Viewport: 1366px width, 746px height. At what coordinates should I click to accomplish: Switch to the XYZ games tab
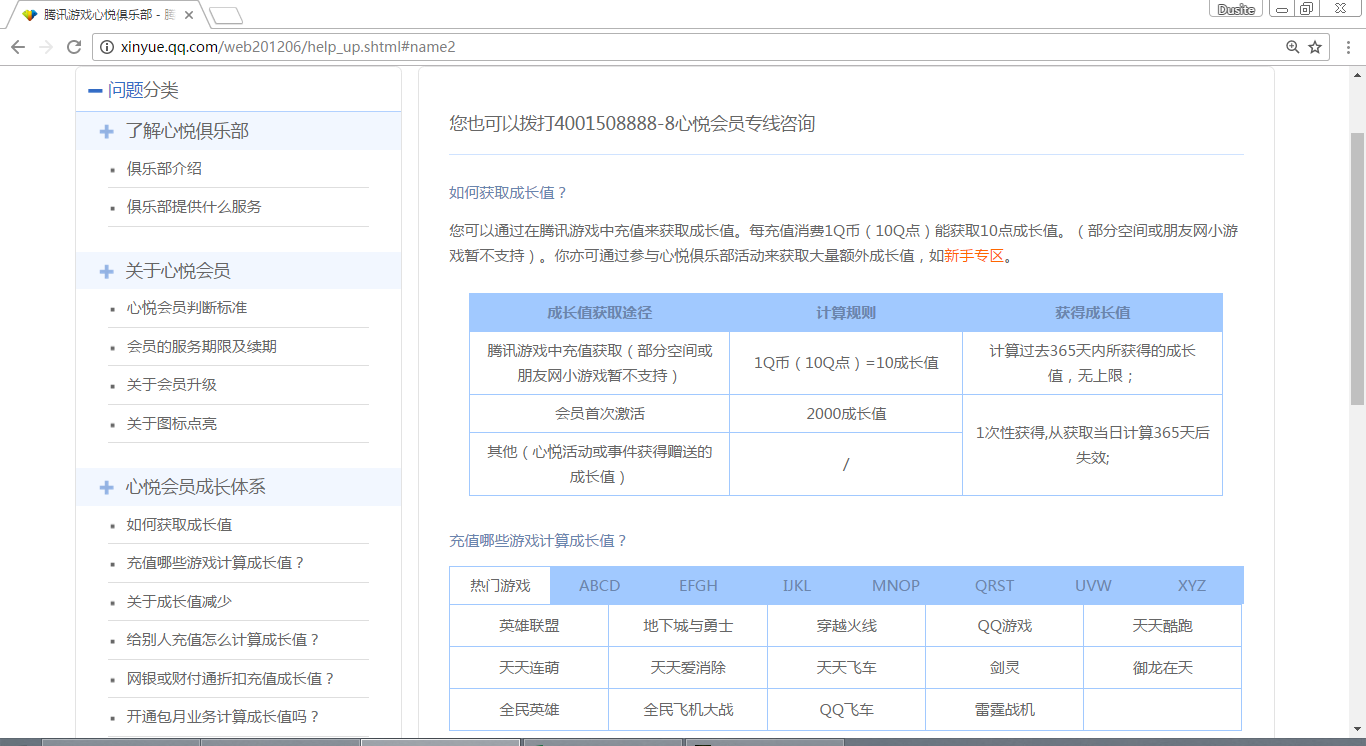(1192, 586)
